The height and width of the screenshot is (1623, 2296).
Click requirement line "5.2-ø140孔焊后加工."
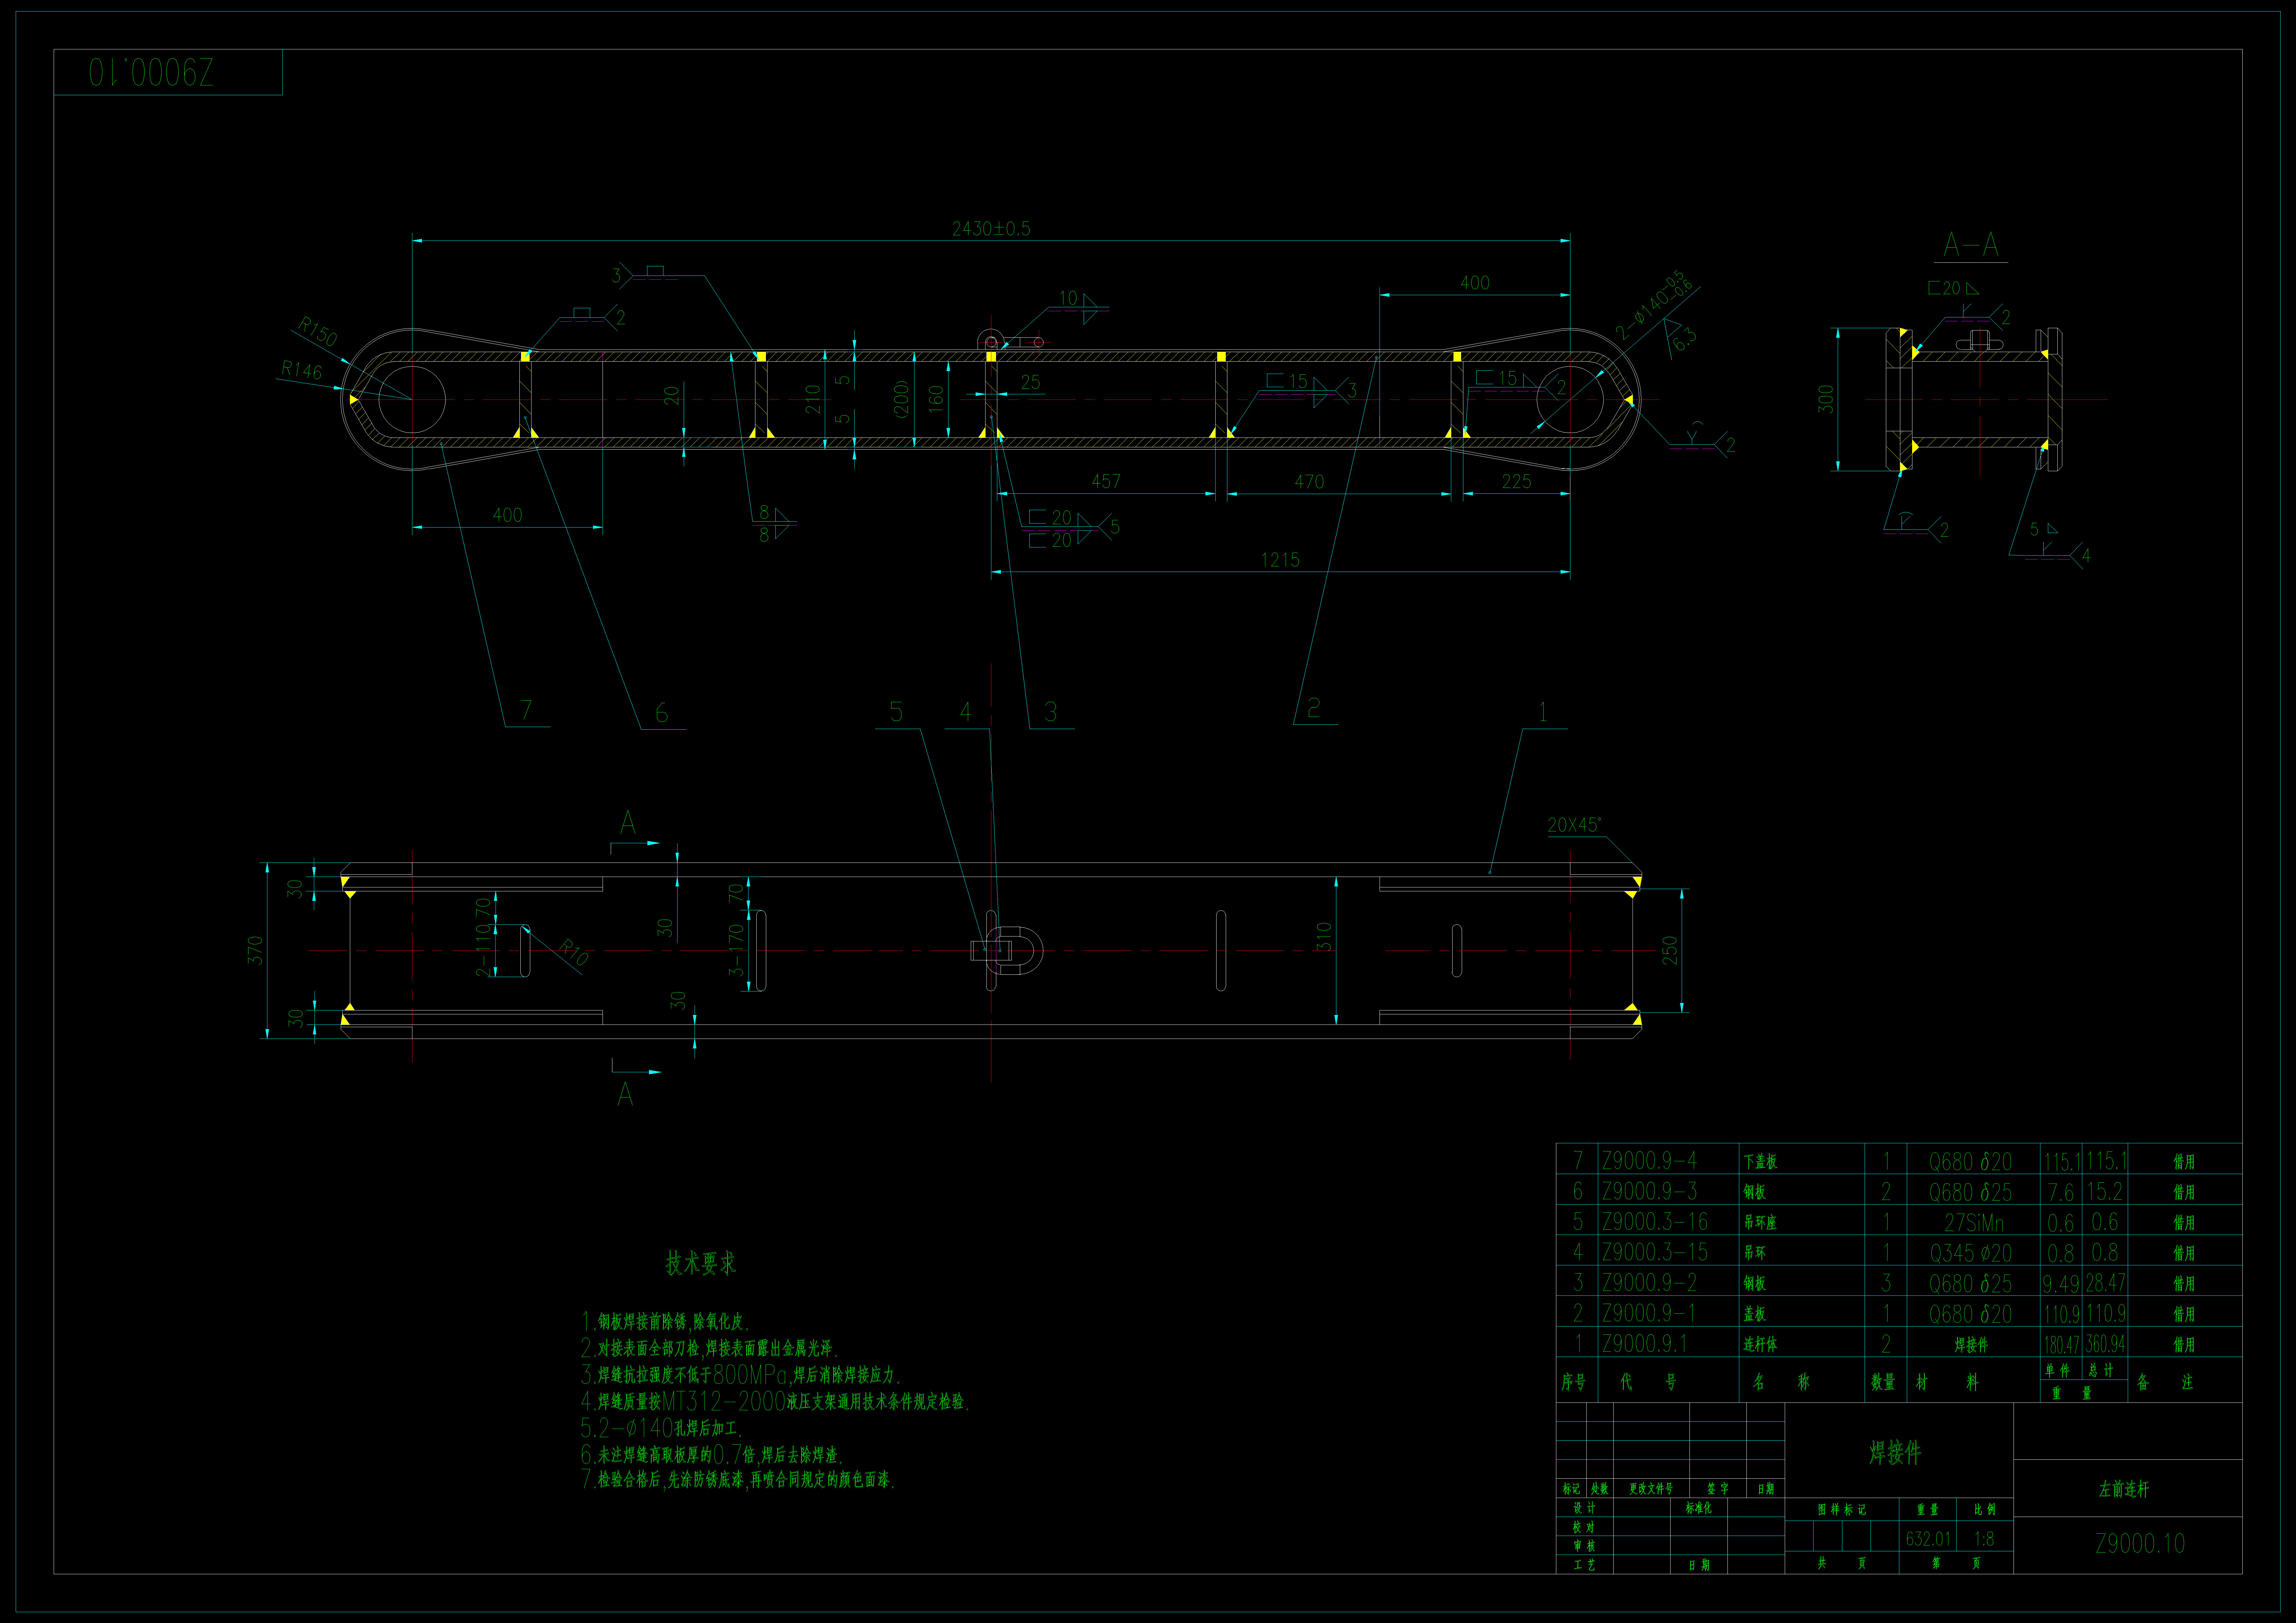click(661, 1428)
